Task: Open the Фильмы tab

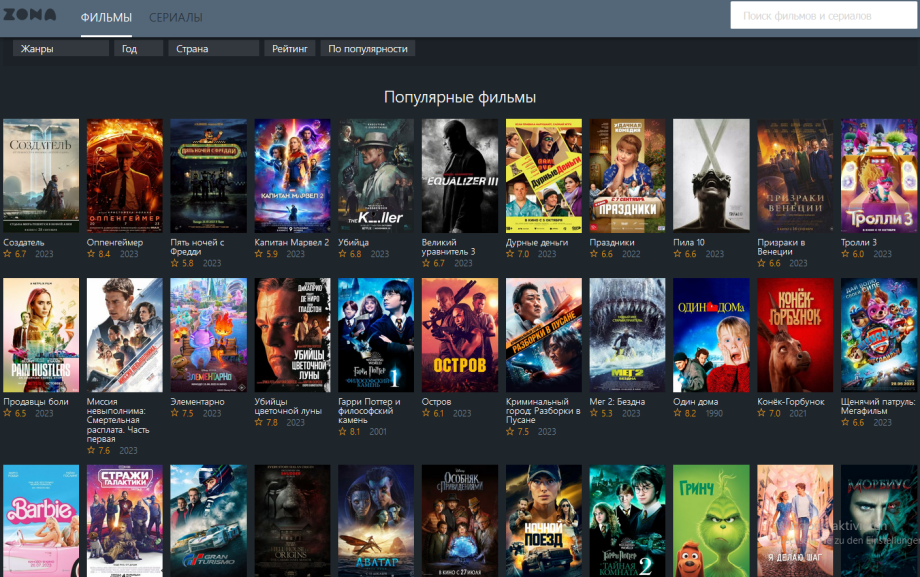Action: pos(106,18)
